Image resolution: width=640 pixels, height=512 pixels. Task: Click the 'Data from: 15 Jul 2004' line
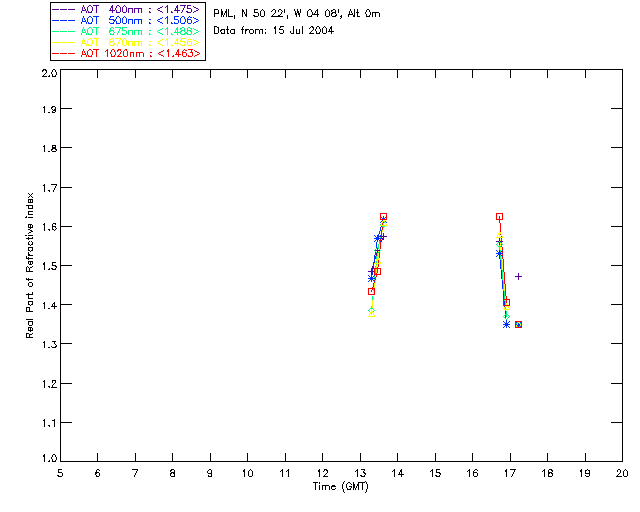pyautogui.click(x=273, y=31)
